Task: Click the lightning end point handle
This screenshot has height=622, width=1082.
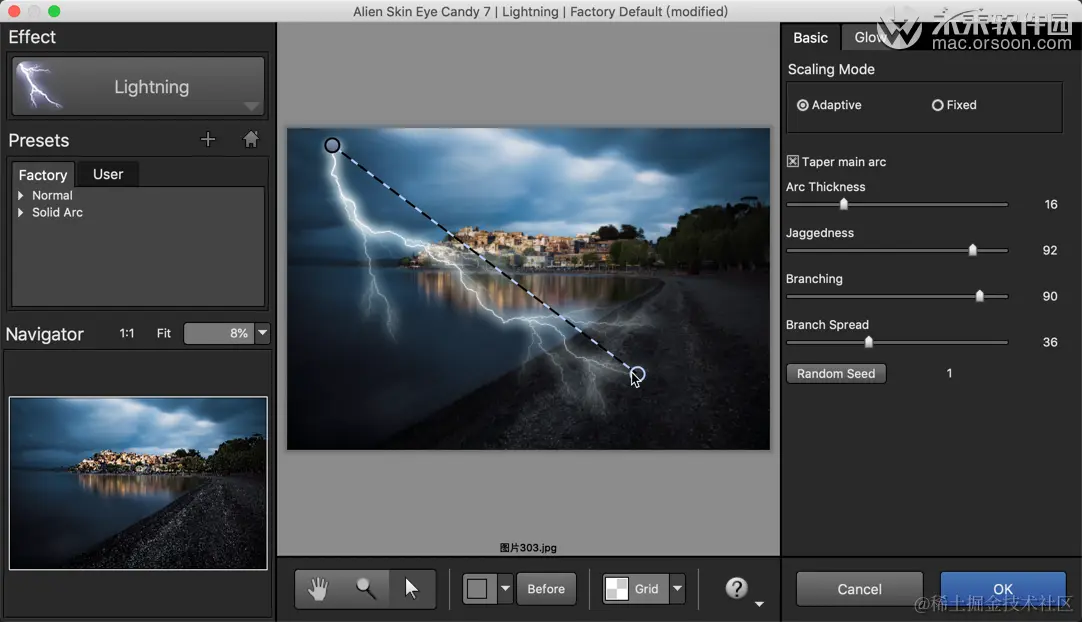Action: [x=637, y=375]
